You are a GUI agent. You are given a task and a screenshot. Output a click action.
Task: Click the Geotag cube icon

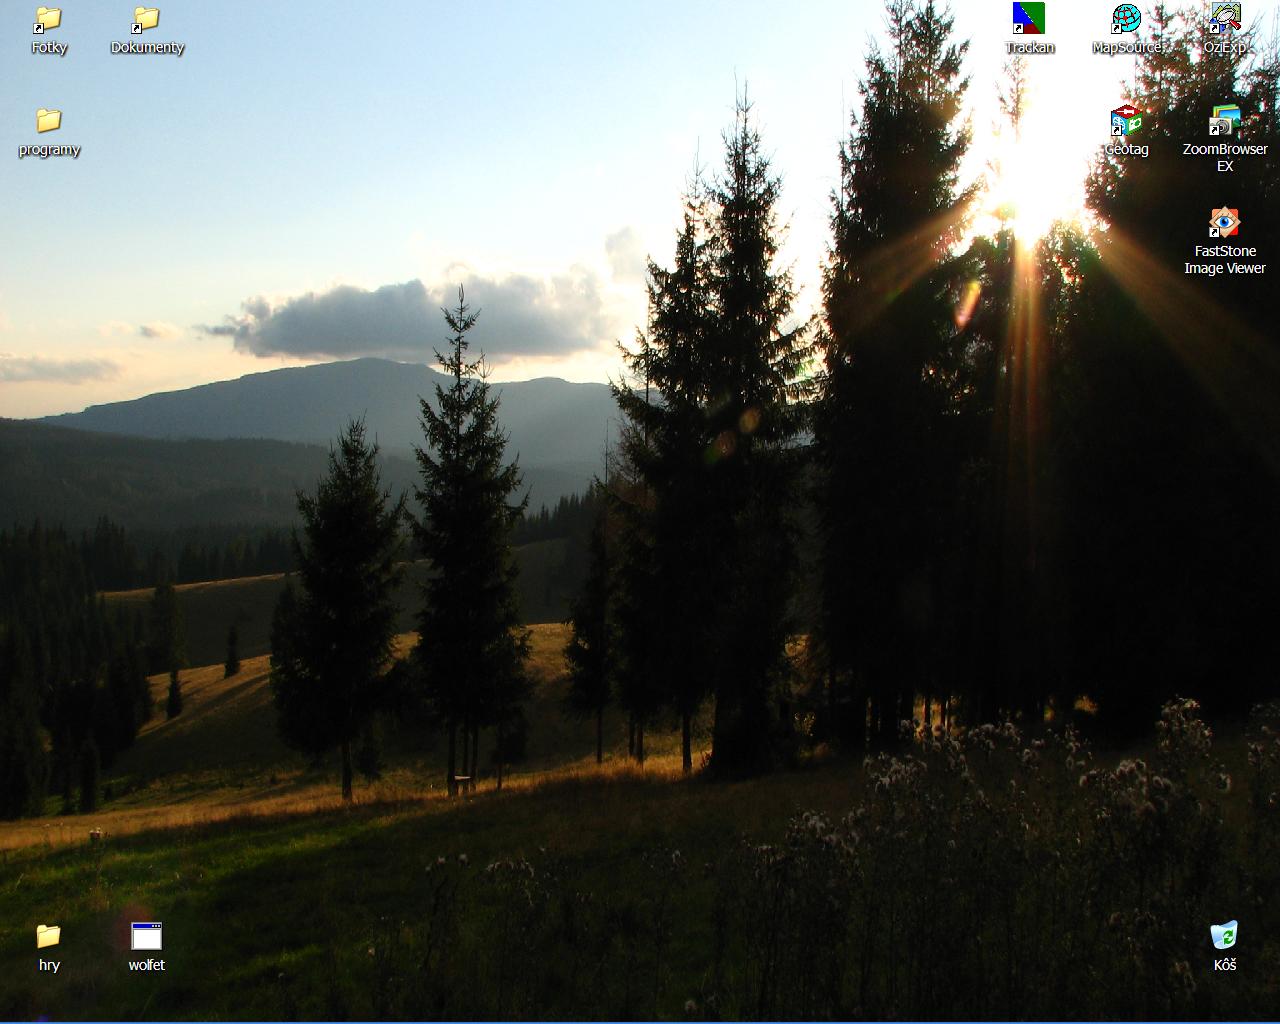coord(1126,121)
